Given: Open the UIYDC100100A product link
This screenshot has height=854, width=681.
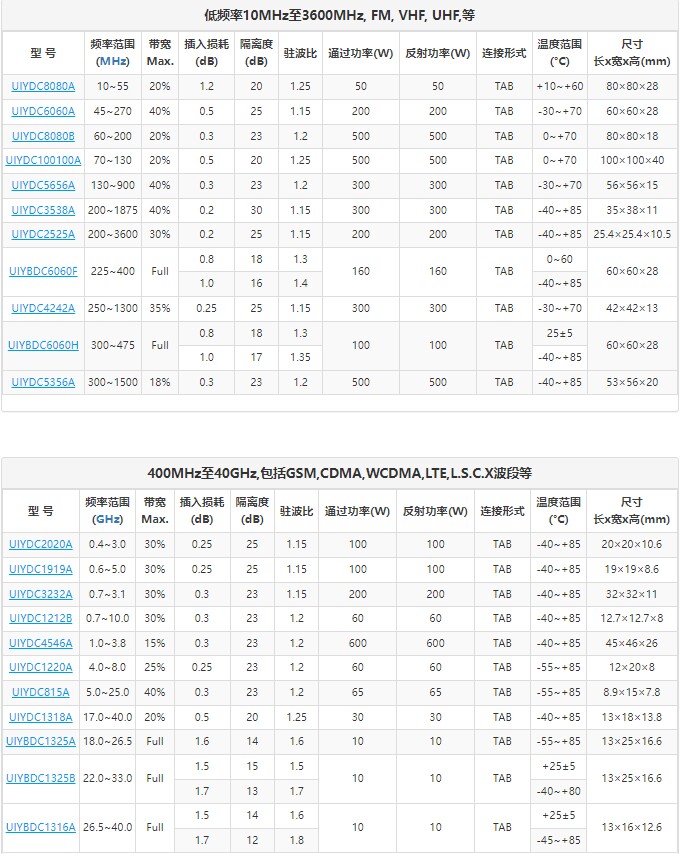Looking at the screenshot, I should point(43,160).
